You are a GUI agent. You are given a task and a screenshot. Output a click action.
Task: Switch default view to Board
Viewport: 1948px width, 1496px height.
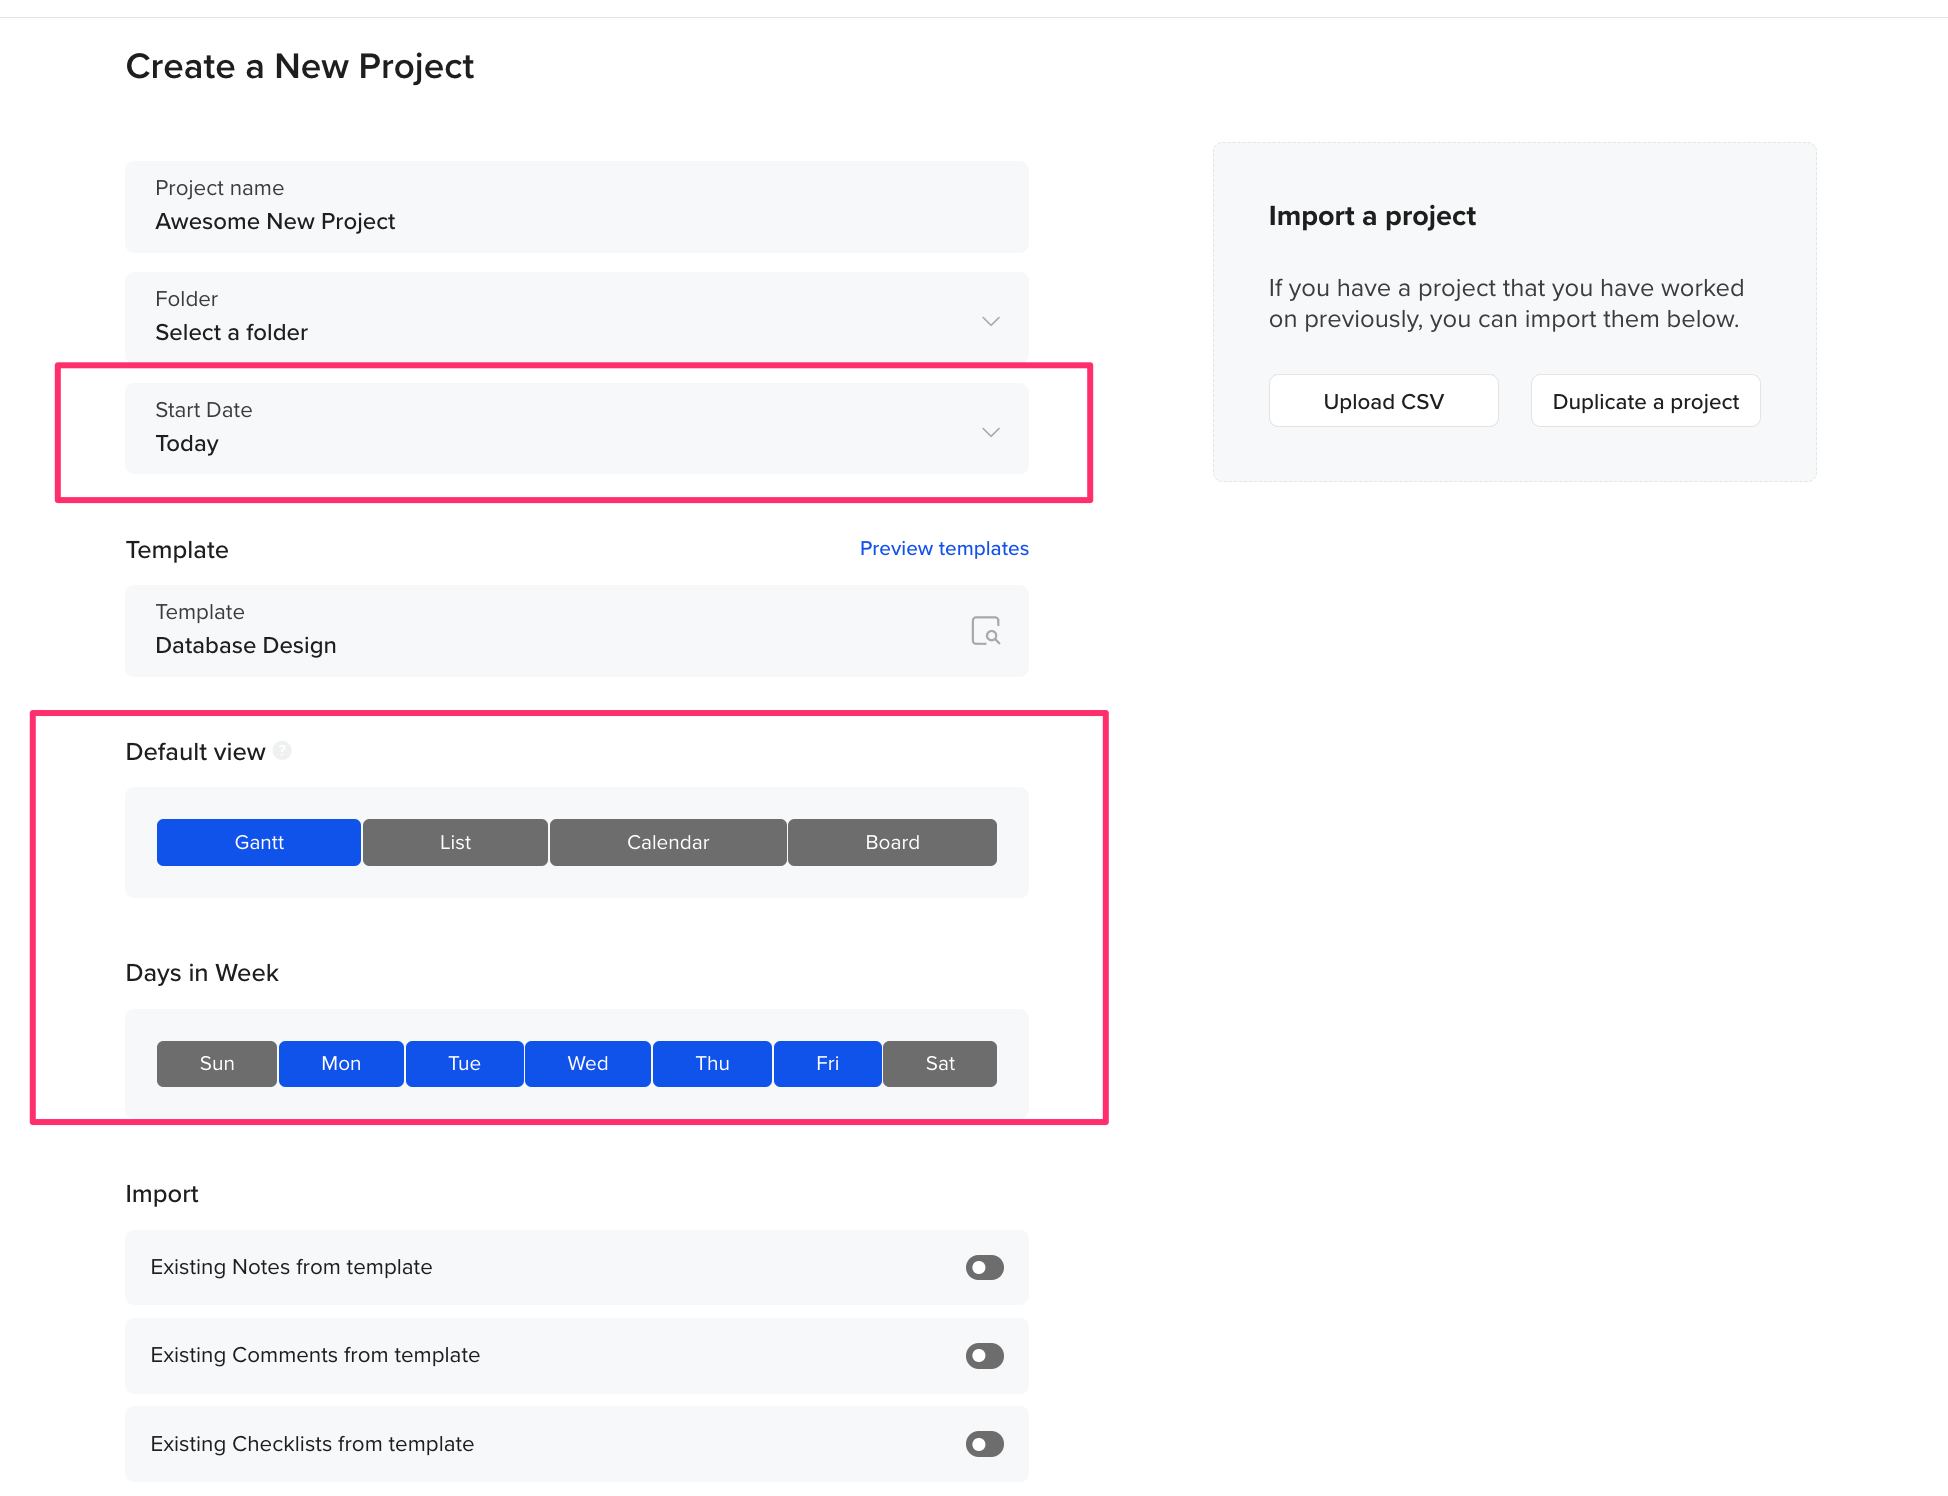(891, 841)
